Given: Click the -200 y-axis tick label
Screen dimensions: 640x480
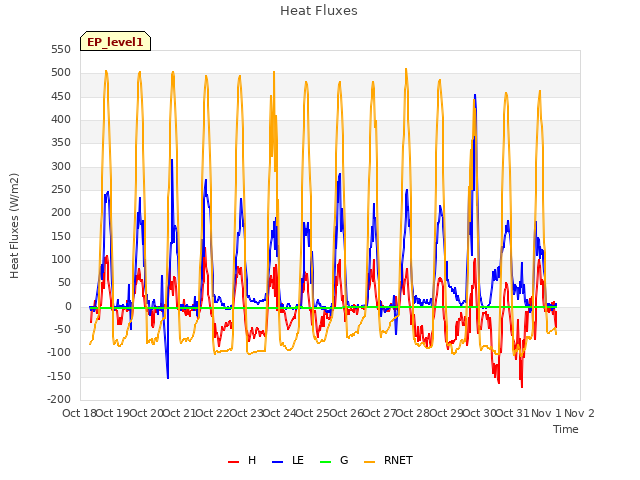Looking at the screenshot, I should pyautogui.click(x=59, y=400).
